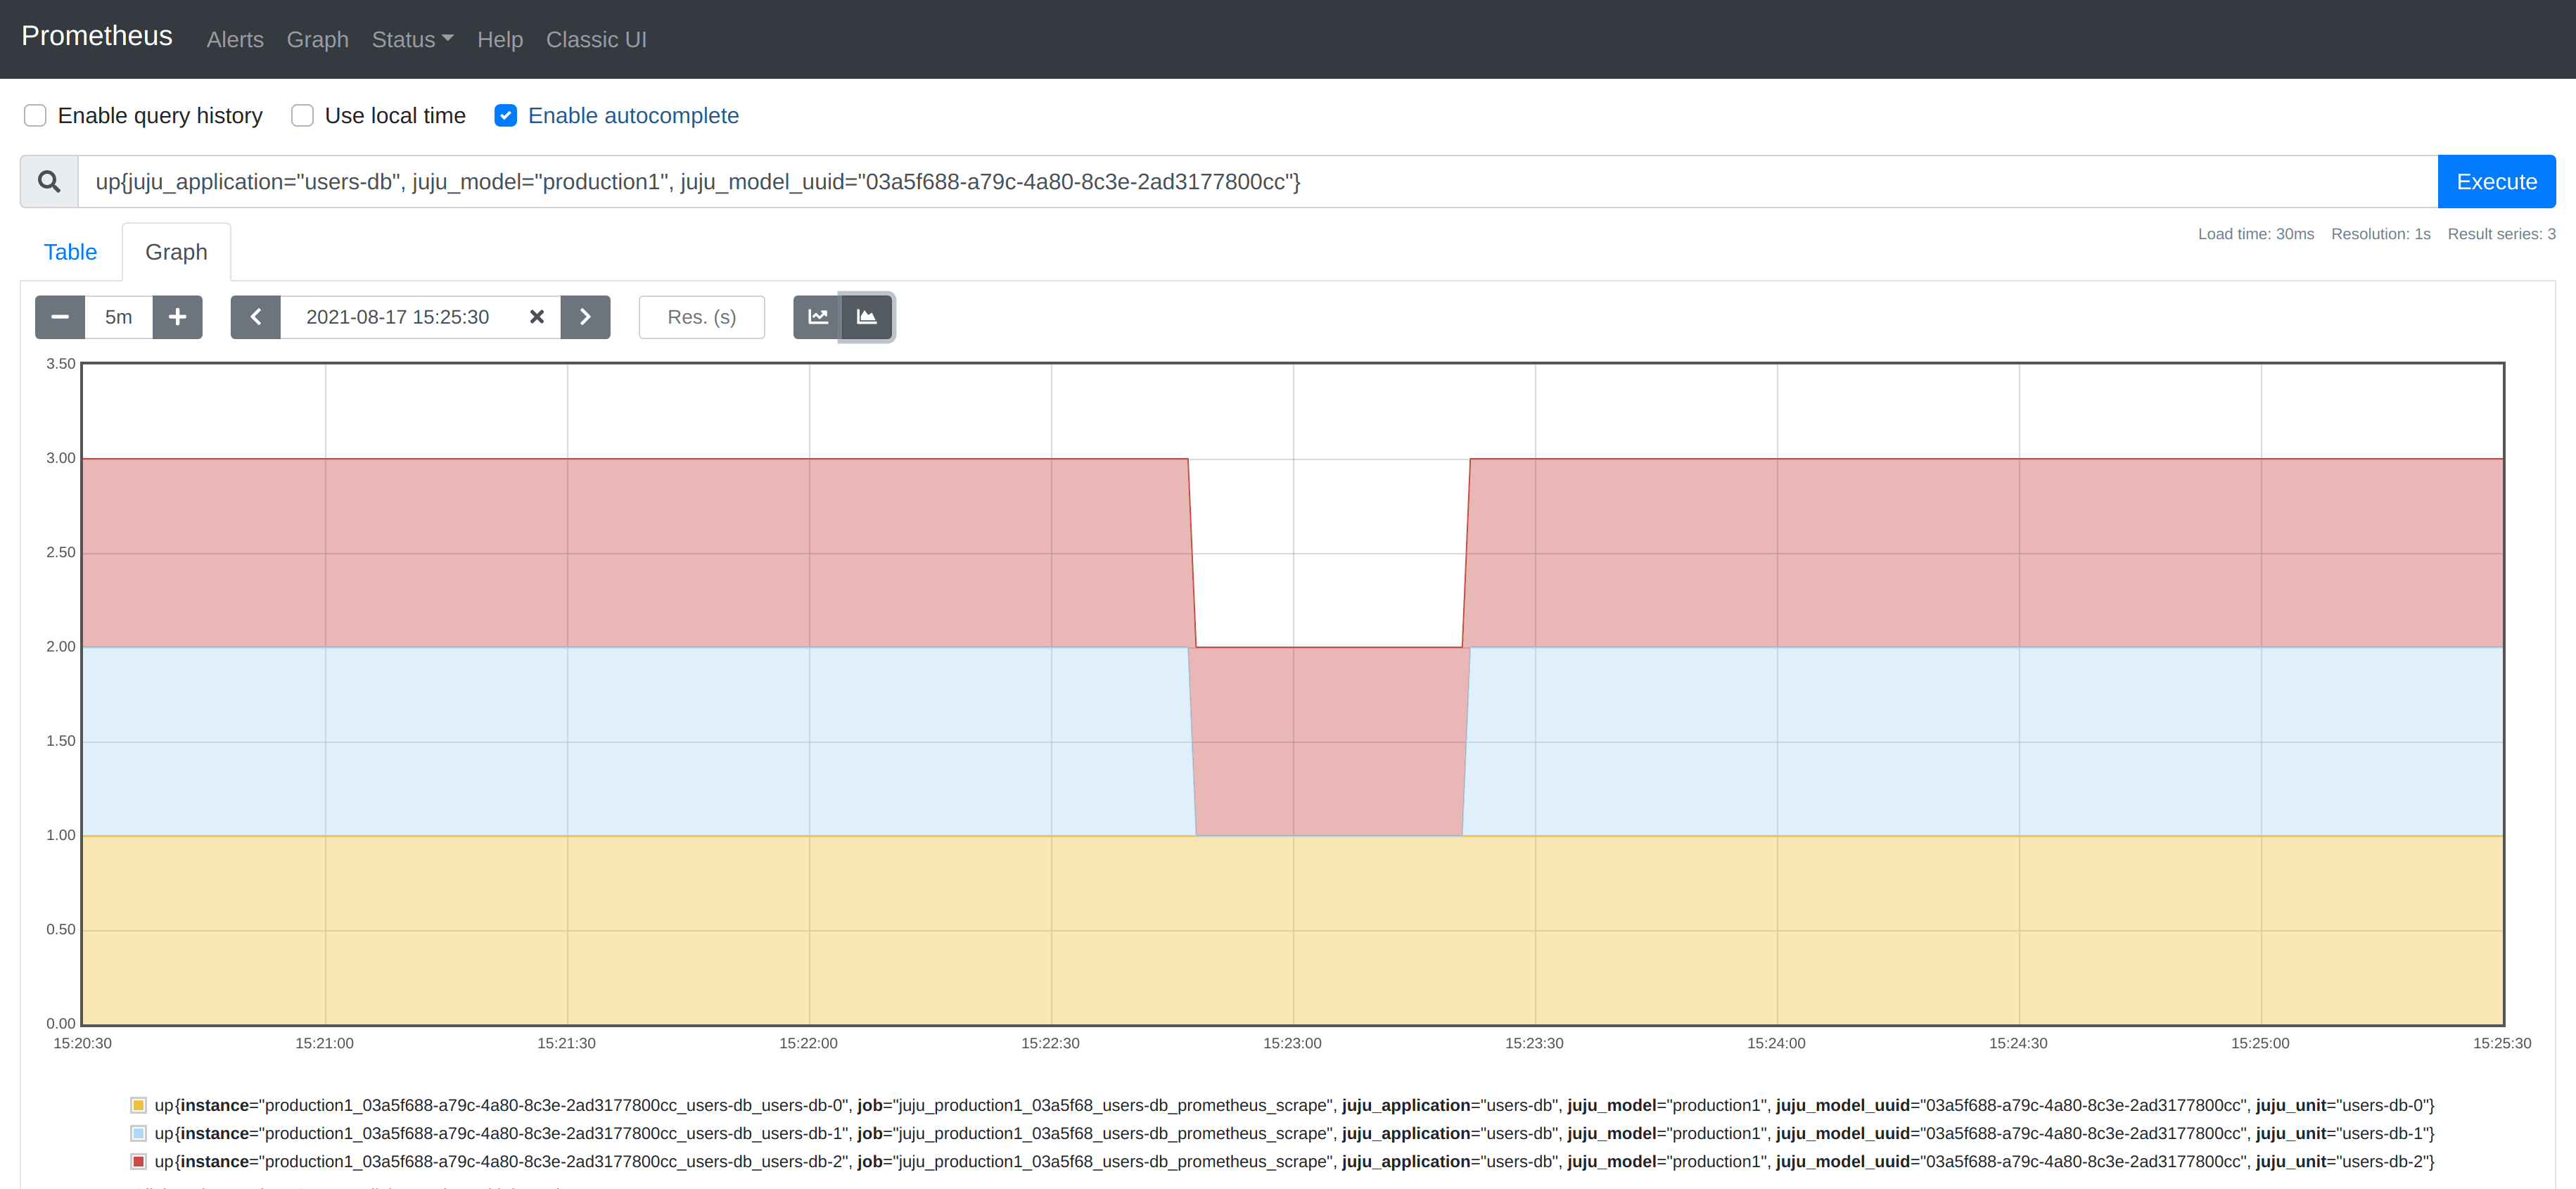
Task: Click the "Load time: 30ms" stat text
Action: (x=2255, y=234)
